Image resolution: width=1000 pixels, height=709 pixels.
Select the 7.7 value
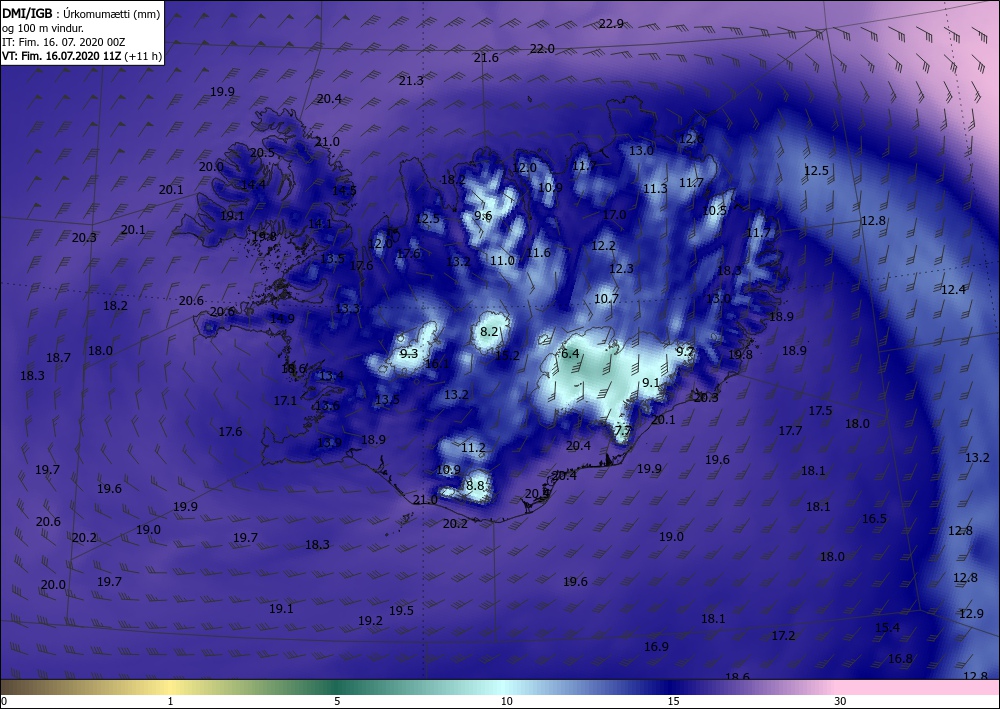pos(622,430)
